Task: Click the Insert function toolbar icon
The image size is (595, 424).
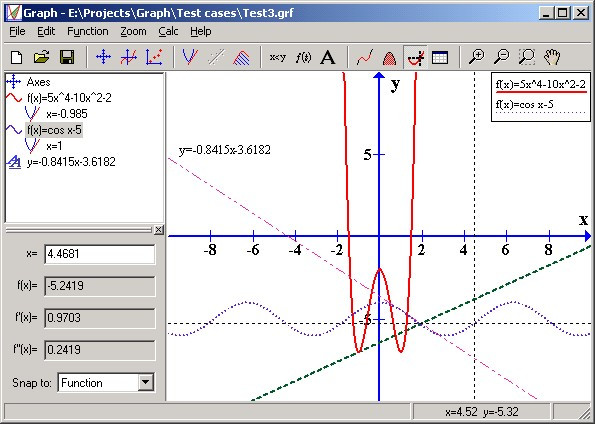Action: point(129,58)
